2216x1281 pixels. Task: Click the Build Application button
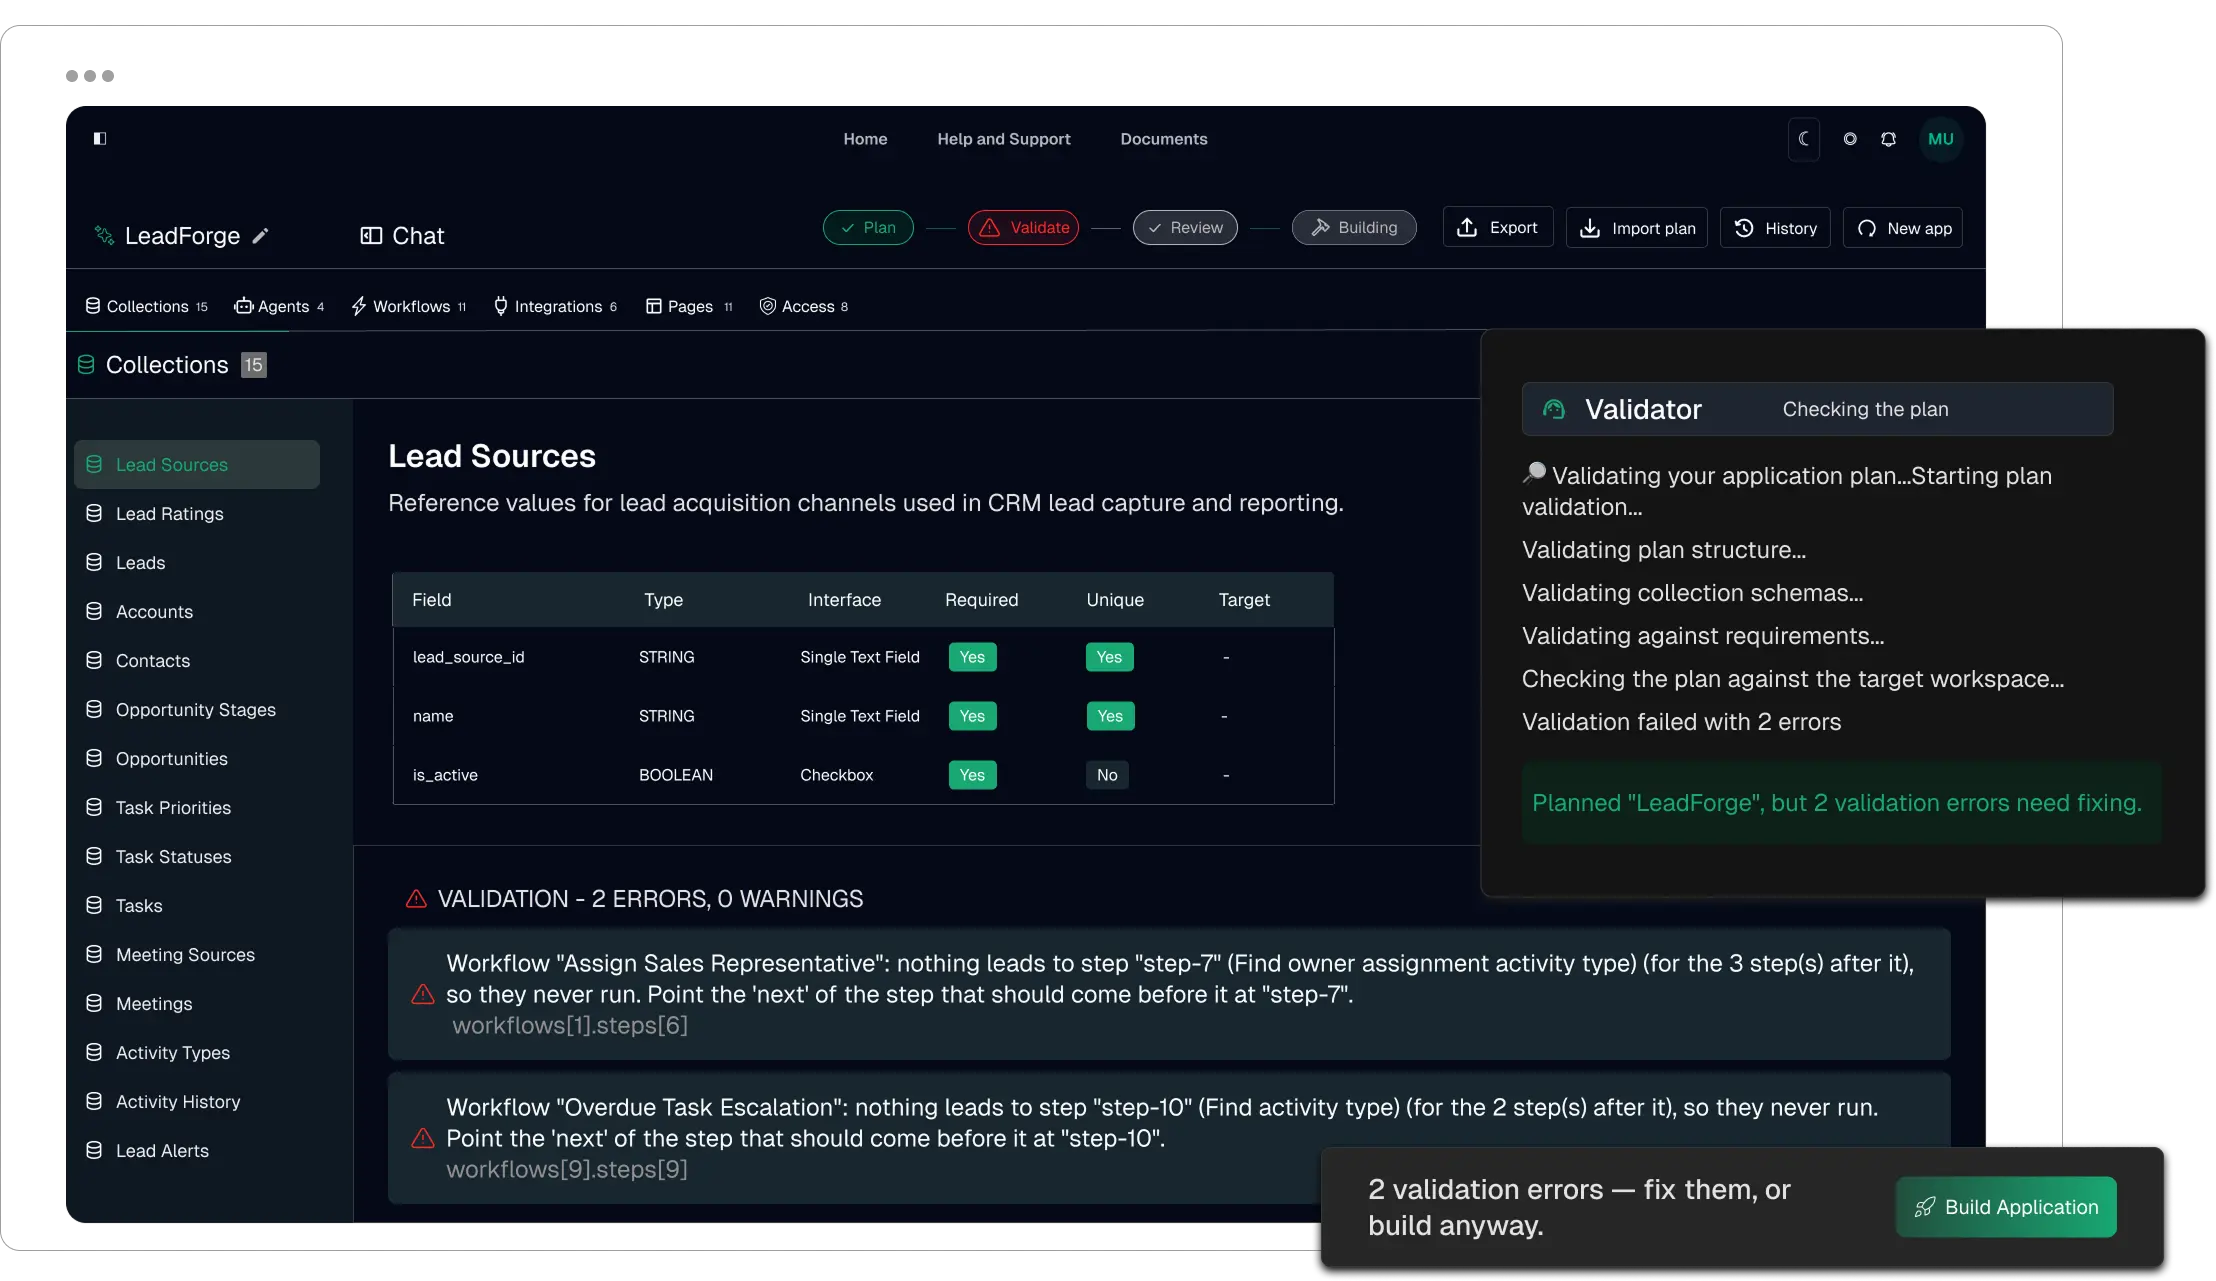coord(2006,1207)
